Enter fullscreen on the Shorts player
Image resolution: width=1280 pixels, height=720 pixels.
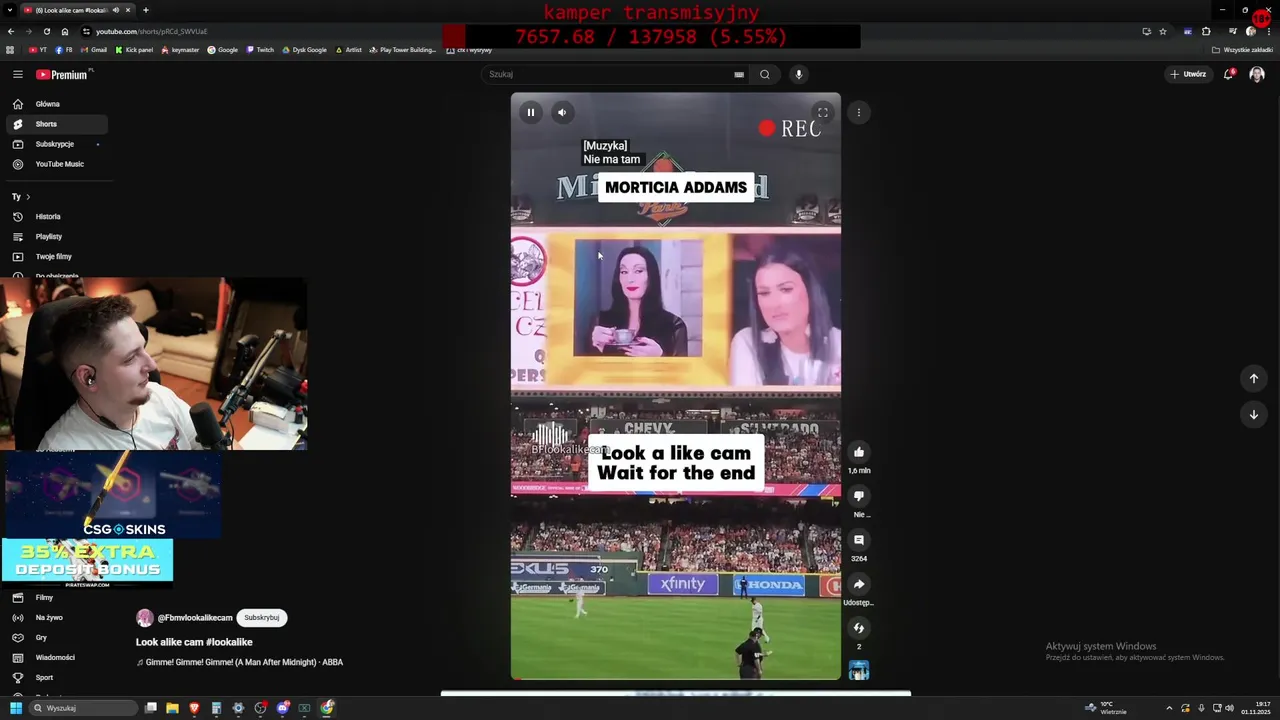point(822,112)
